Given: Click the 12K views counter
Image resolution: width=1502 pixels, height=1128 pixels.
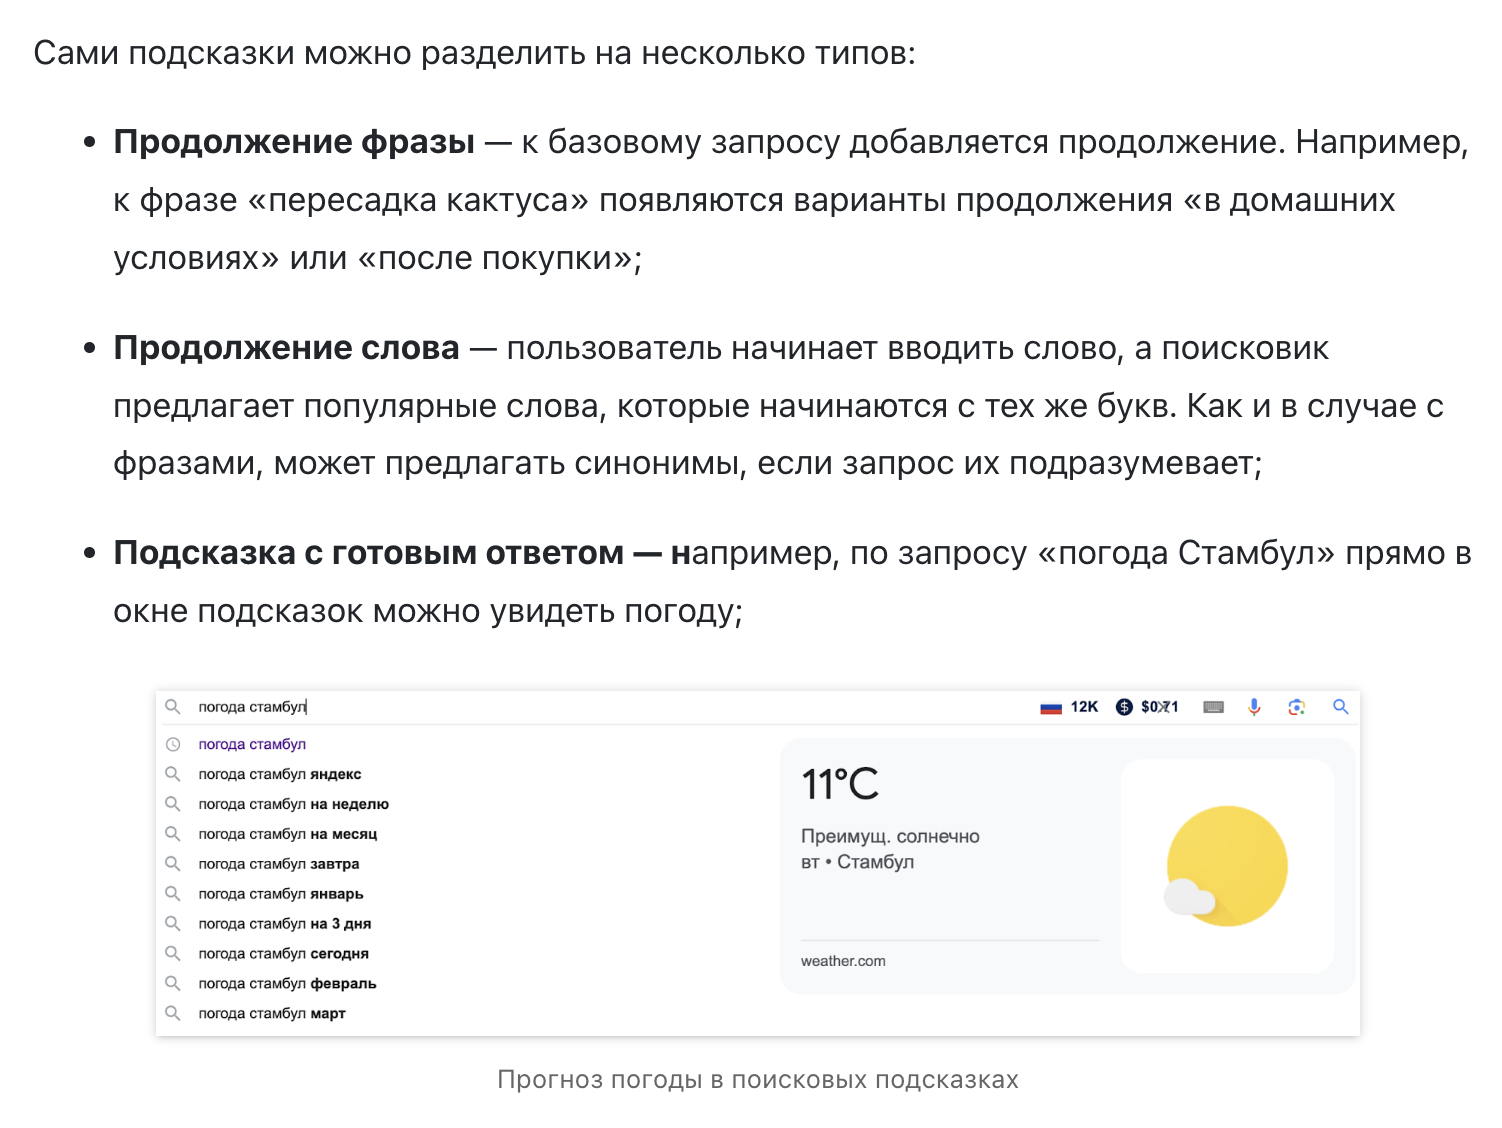Looking at the screenshot, I should coord(1082,706).
